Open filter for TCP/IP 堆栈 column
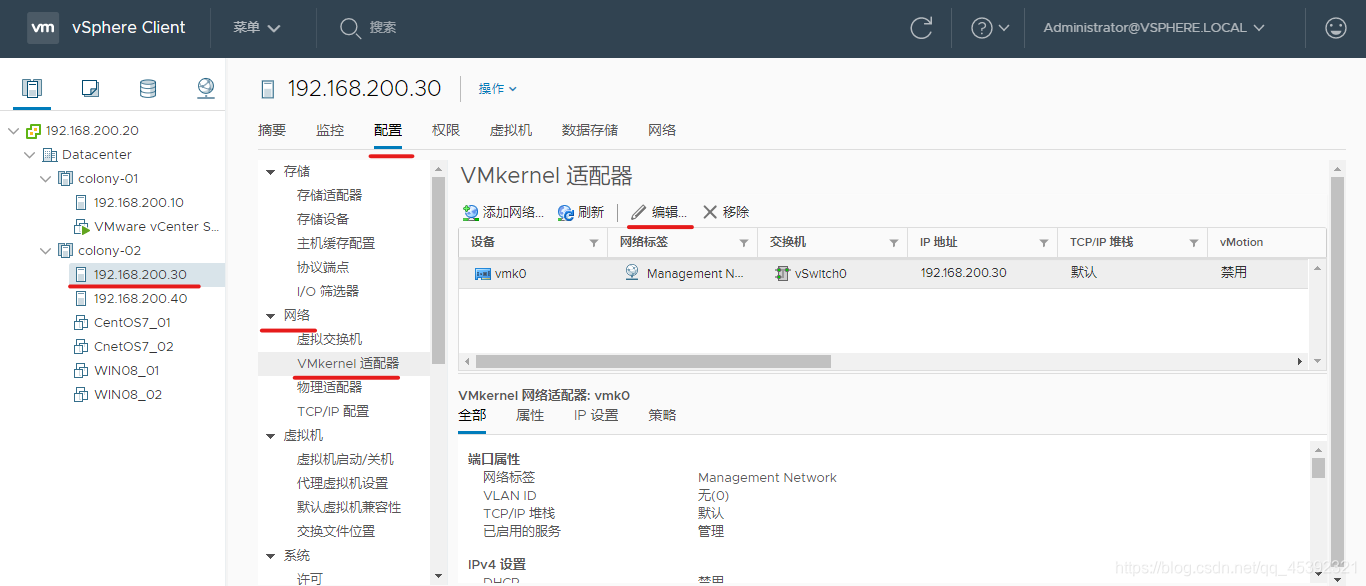1366x586 pixels. point(1194,243)
